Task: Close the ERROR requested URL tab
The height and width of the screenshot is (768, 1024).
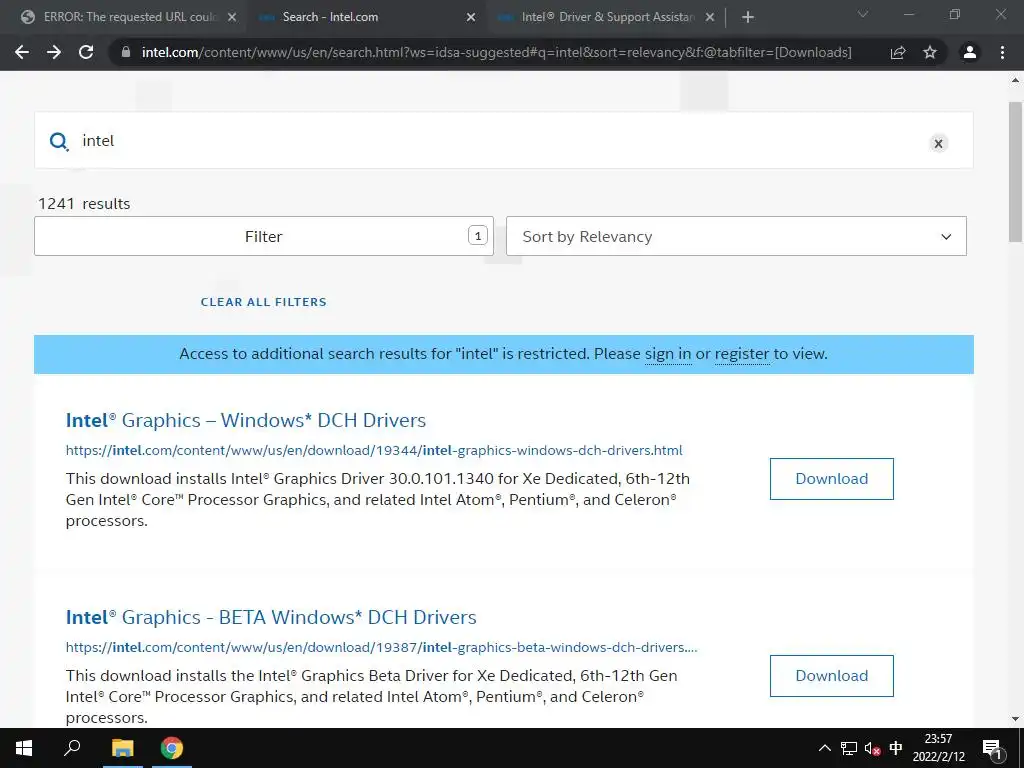Action: point(232,17)
